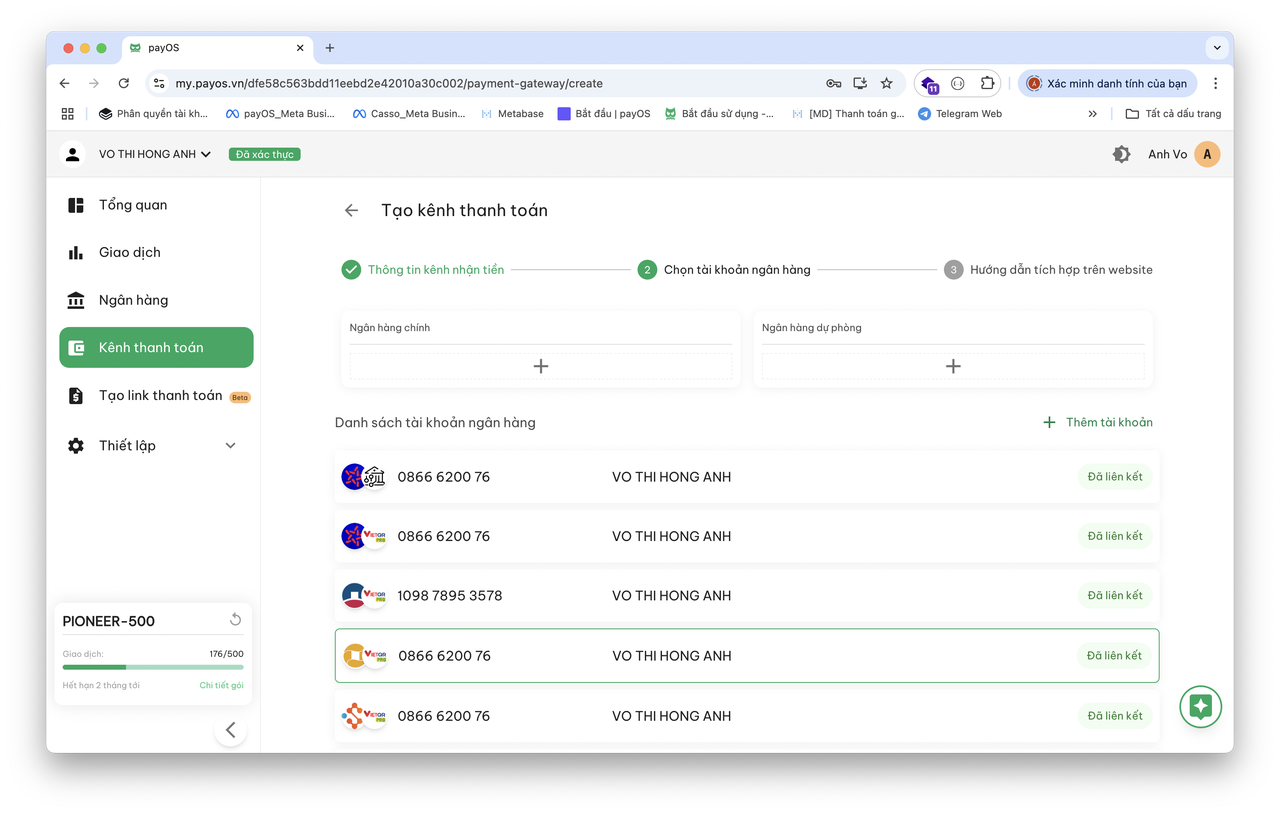Viewport: 1280px width, 814px height.
Task: Open the browser extensions puzzle icon
Action: 987,84
